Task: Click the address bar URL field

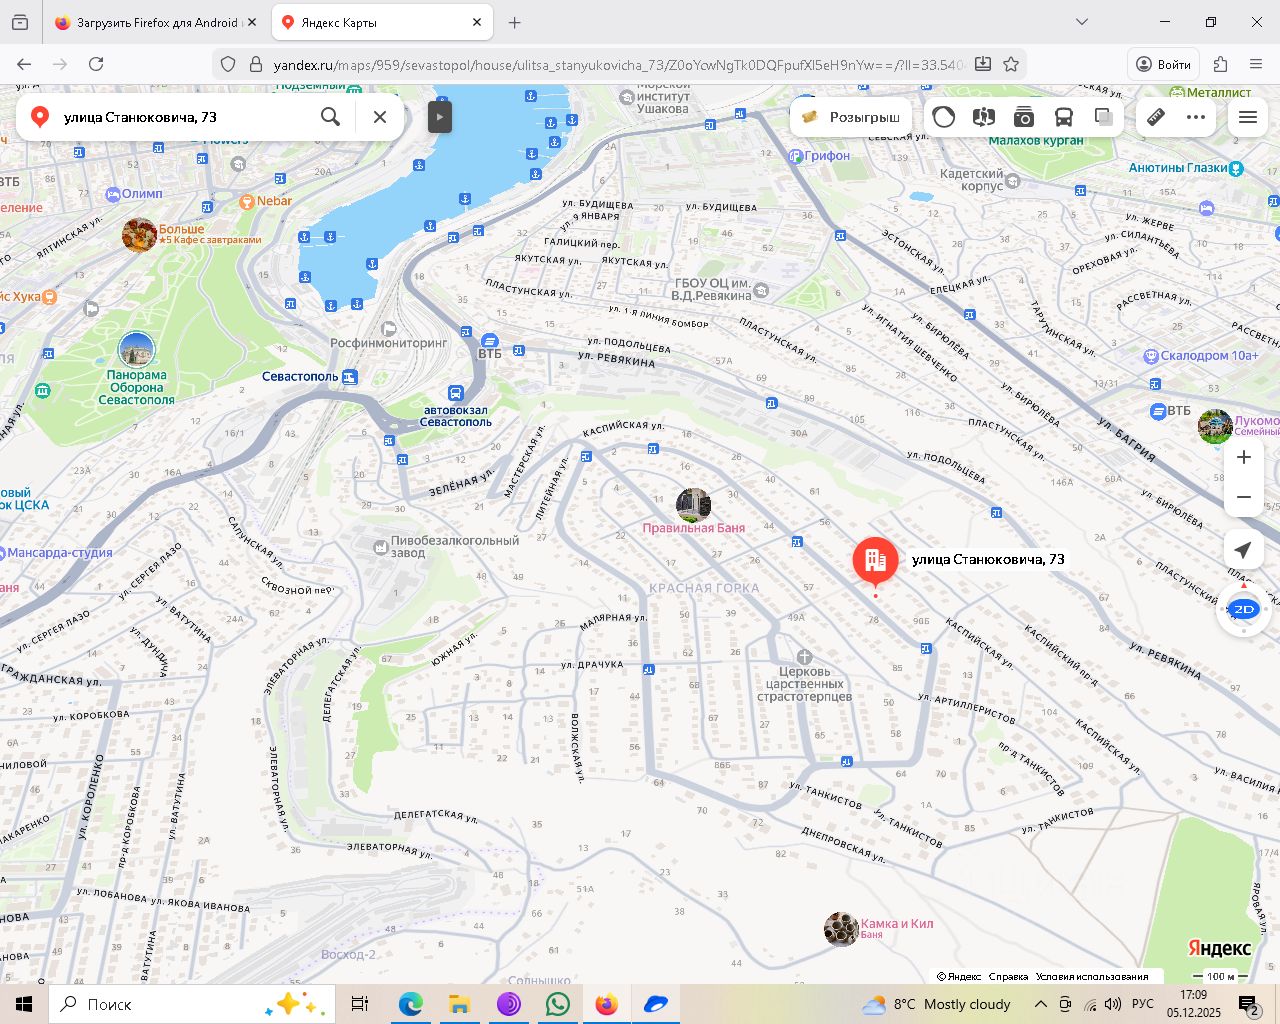Action: (x=618, y=64)
